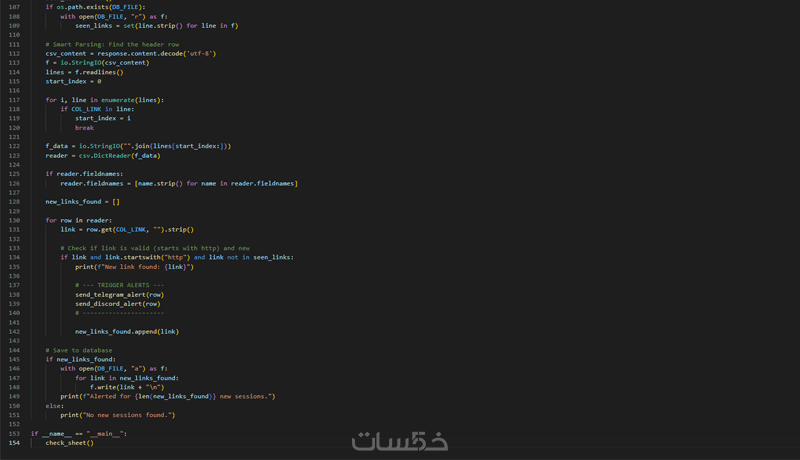The height and width of the screenshot is (460, 800).
Task: Click the 'f.write(link + "\n")' line
Action: pyautogui.click(x=127, y=387)
